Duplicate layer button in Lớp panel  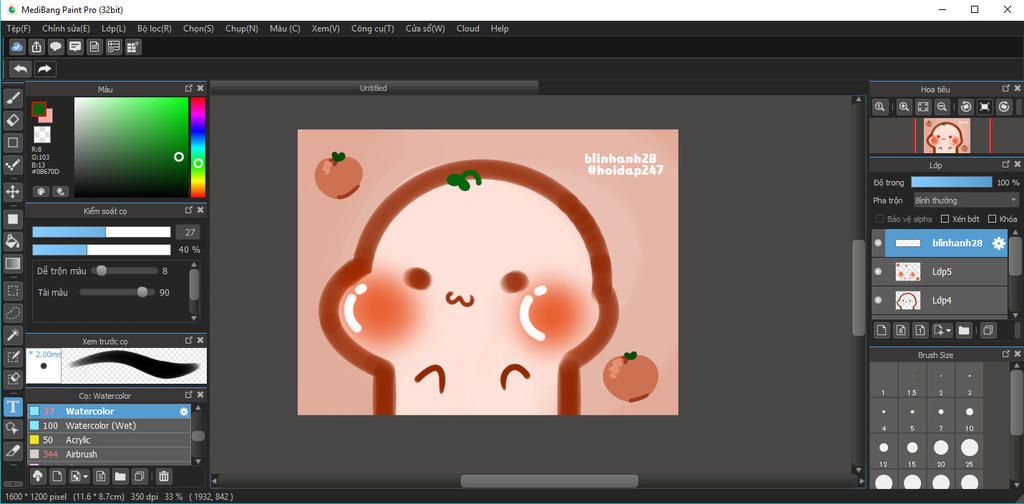(x=988, y=330)
